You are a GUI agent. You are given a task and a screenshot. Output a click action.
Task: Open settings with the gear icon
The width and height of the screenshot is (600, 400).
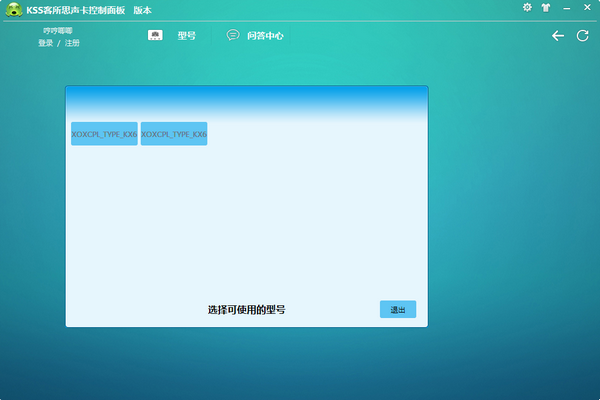coord(527,7)
